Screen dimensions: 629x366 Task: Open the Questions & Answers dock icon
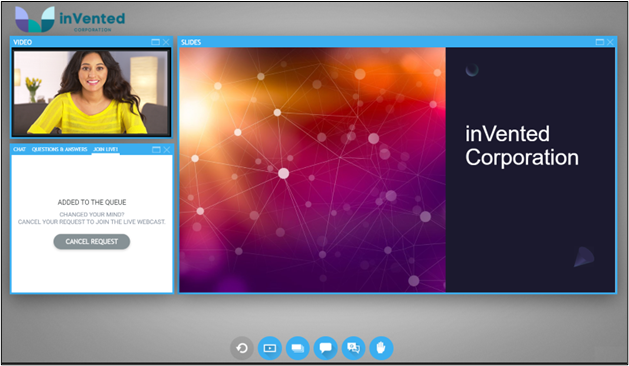point(353,348)
